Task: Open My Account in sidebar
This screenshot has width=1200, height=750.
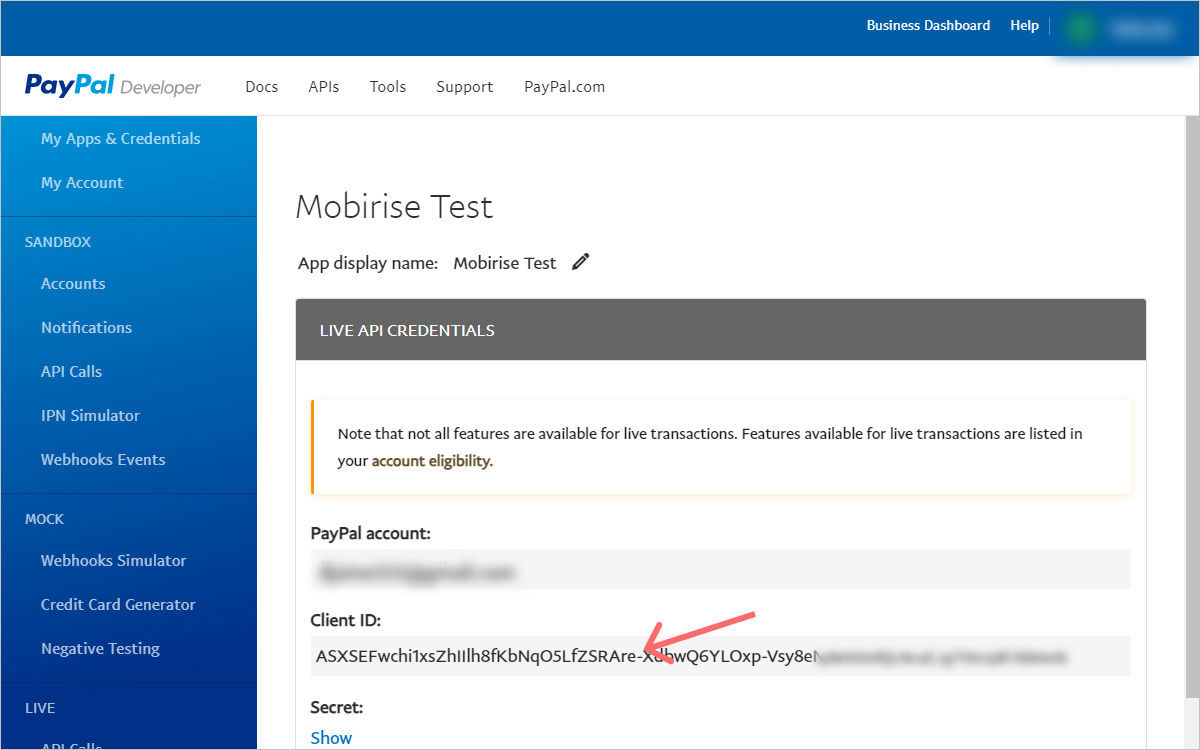Action: tap(82, 183)
